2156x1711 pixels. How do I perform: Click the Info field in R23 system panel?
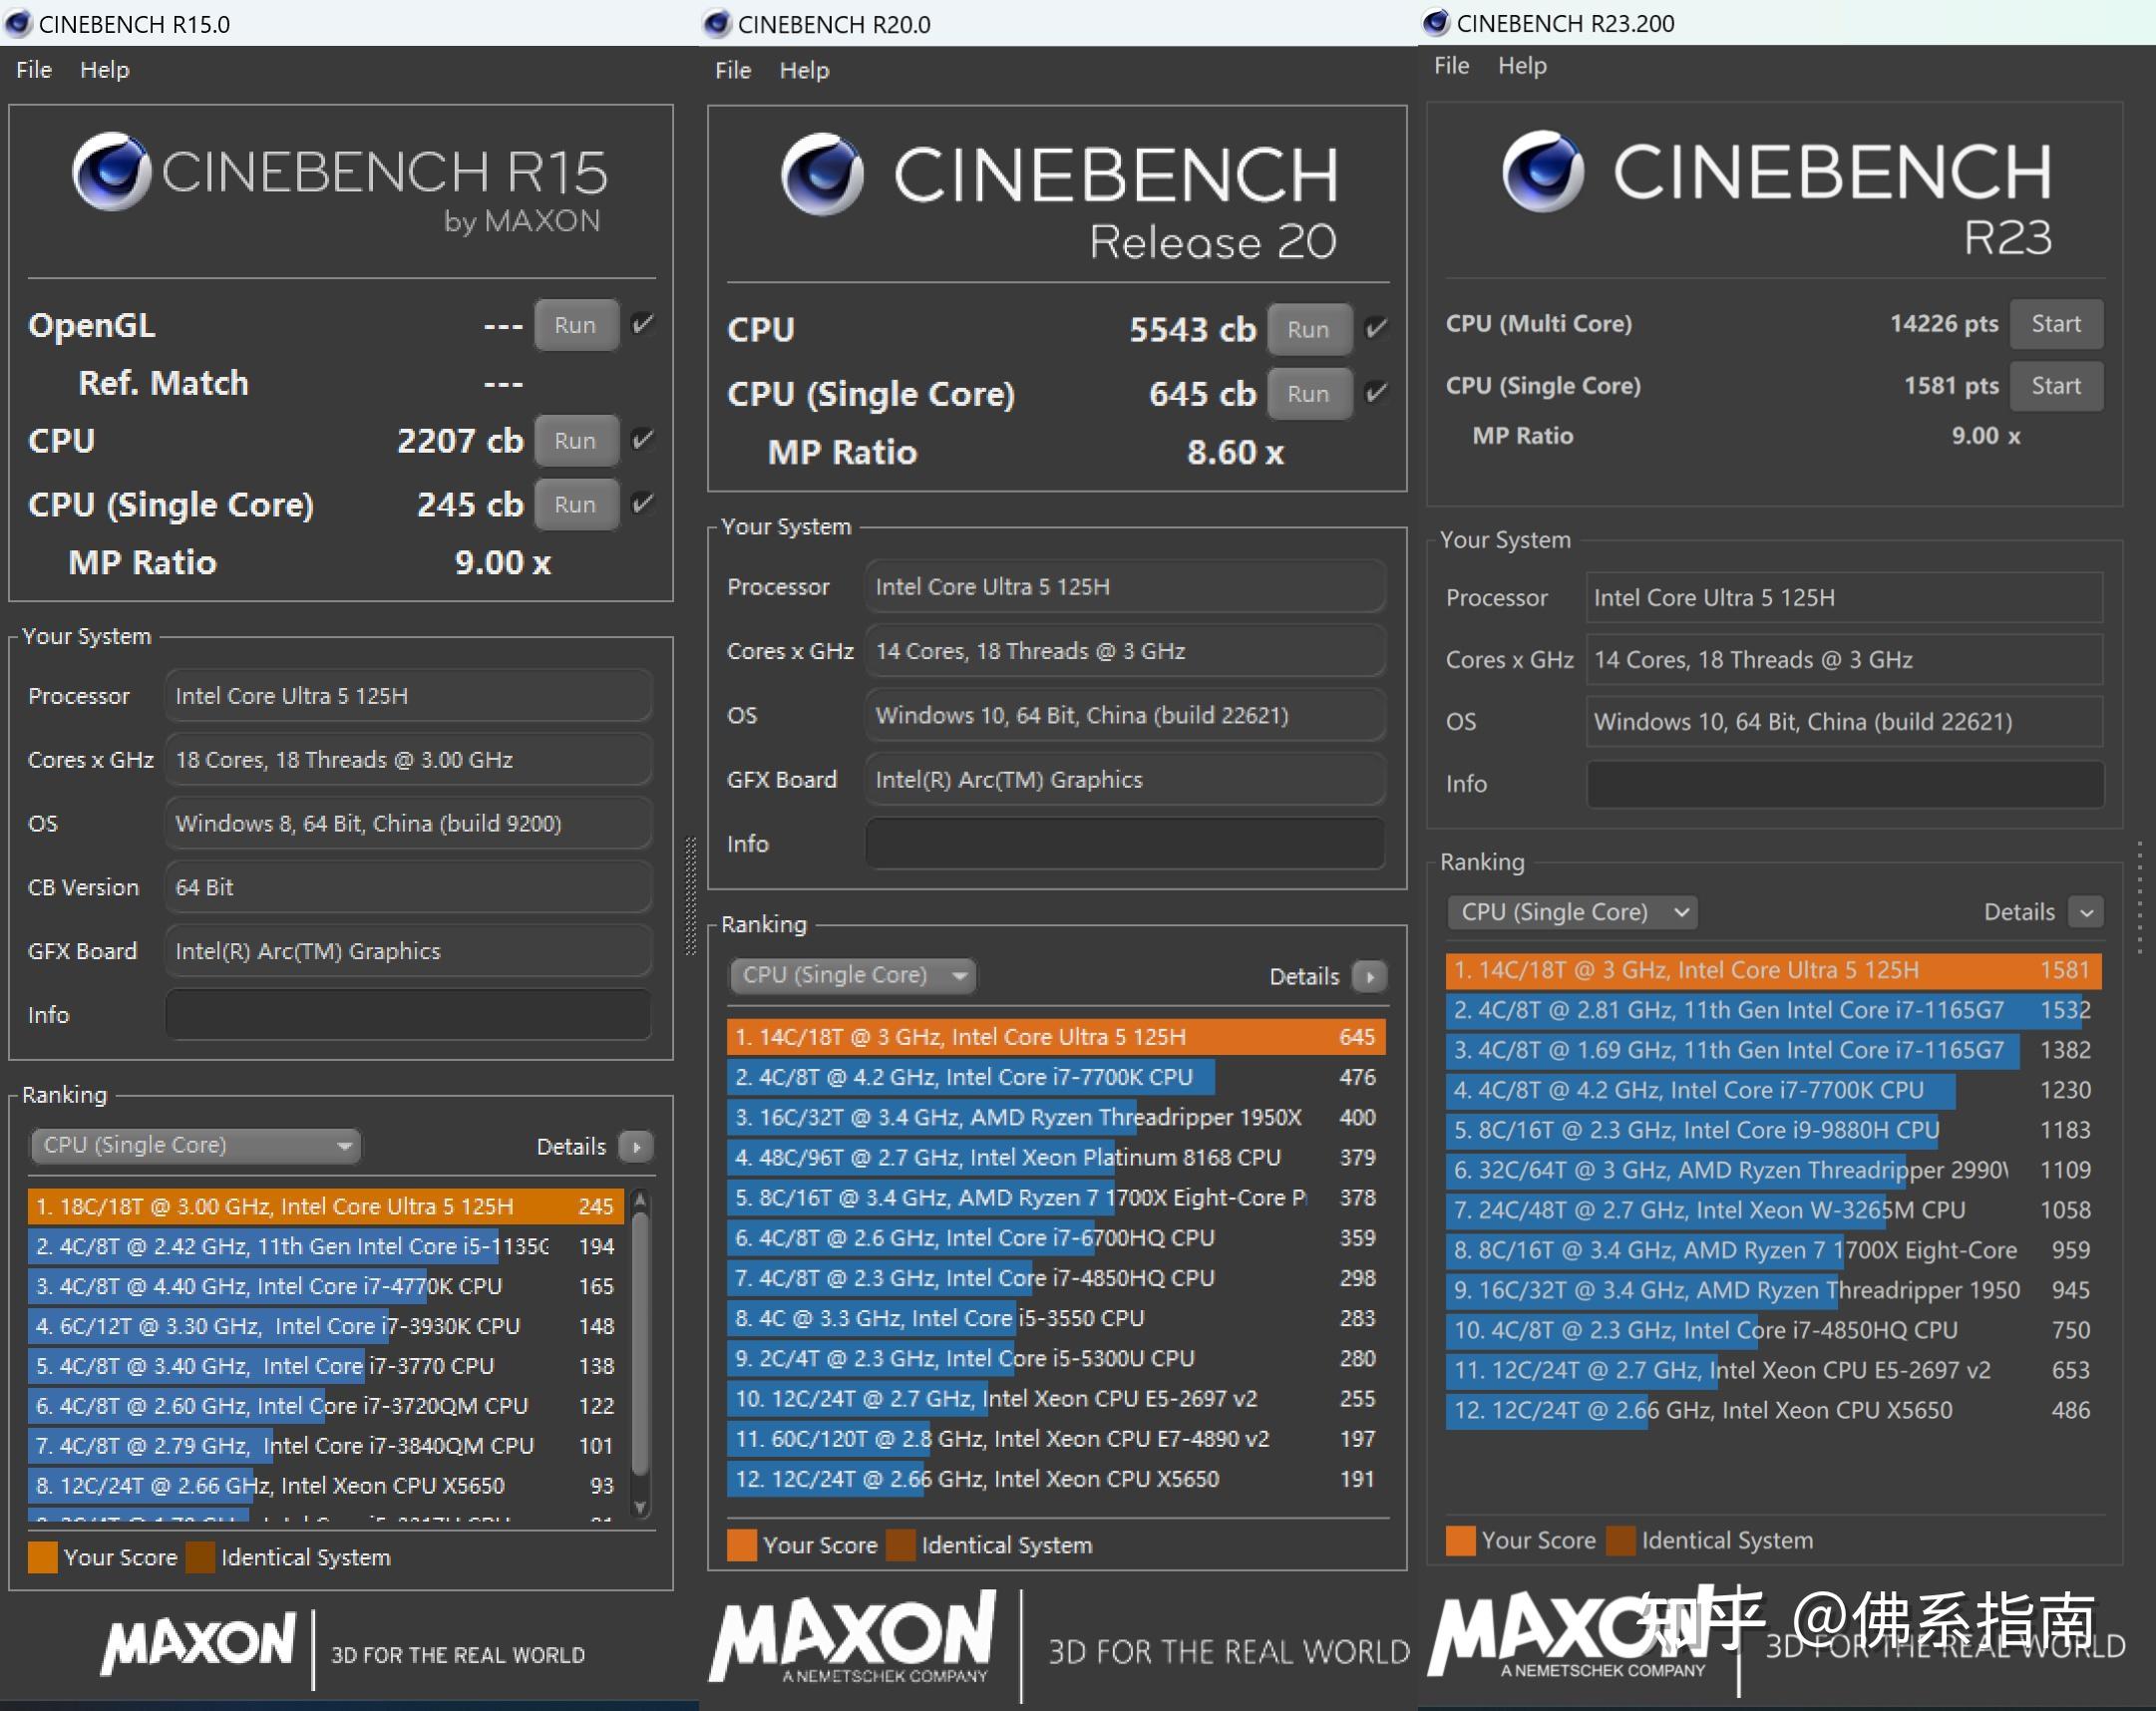point(1845,784)
